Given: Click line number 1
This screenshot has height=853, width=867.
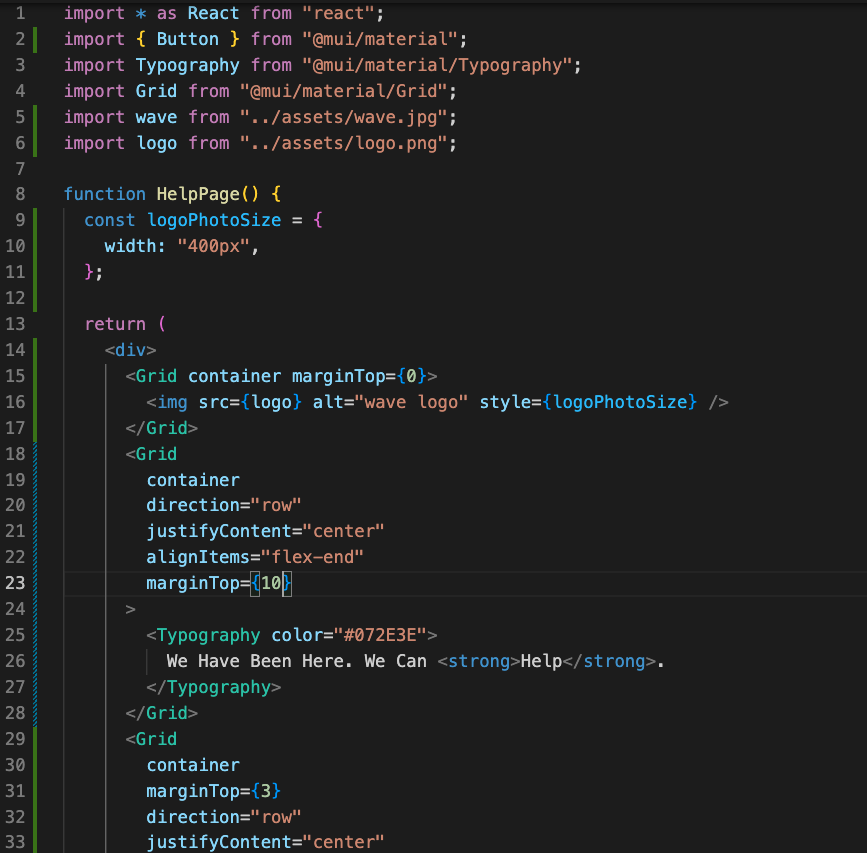Looking at the screenshot, I should pyautogui.click(x=20, y=13).
